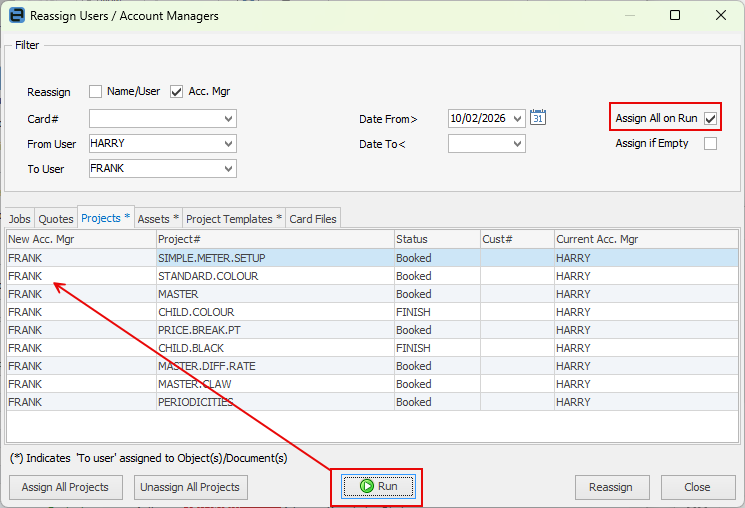
Task: Click the Cust# column header
Action: tap(517, 239)
